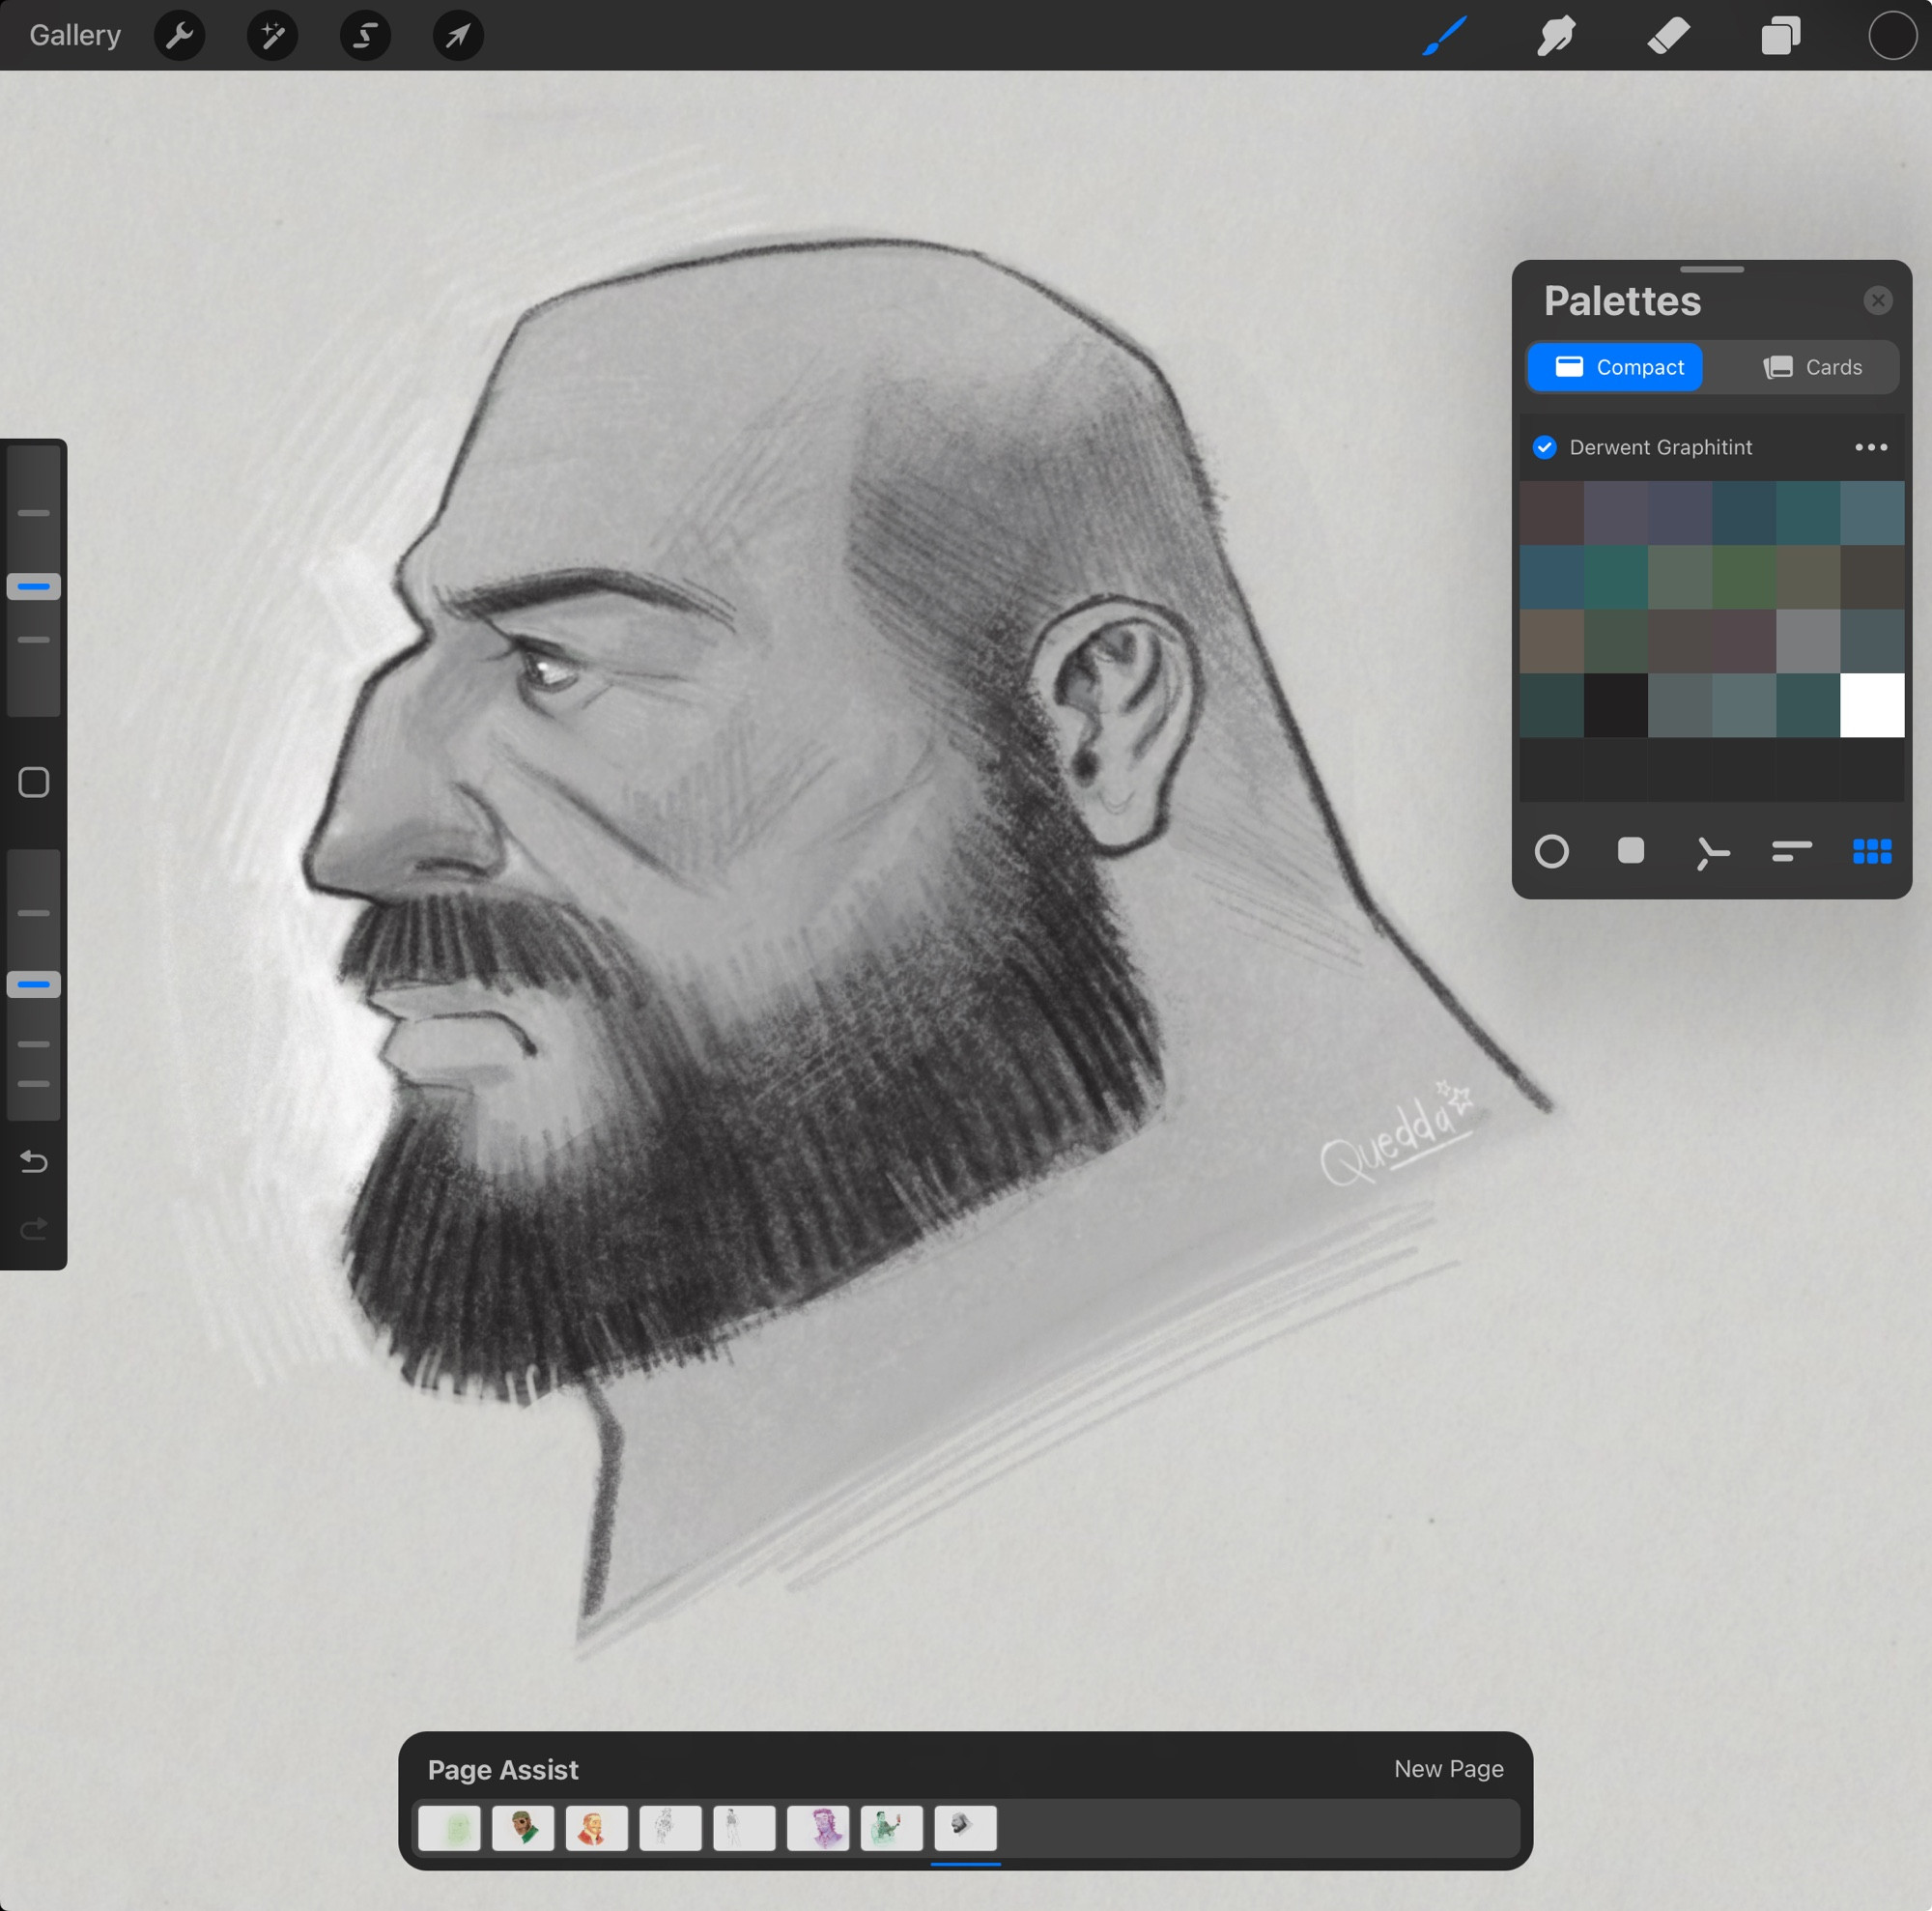Viewport: 1932px width, 1911px height.
Task: Tap the square Modify button on sidebar
Action: point(34,782)
